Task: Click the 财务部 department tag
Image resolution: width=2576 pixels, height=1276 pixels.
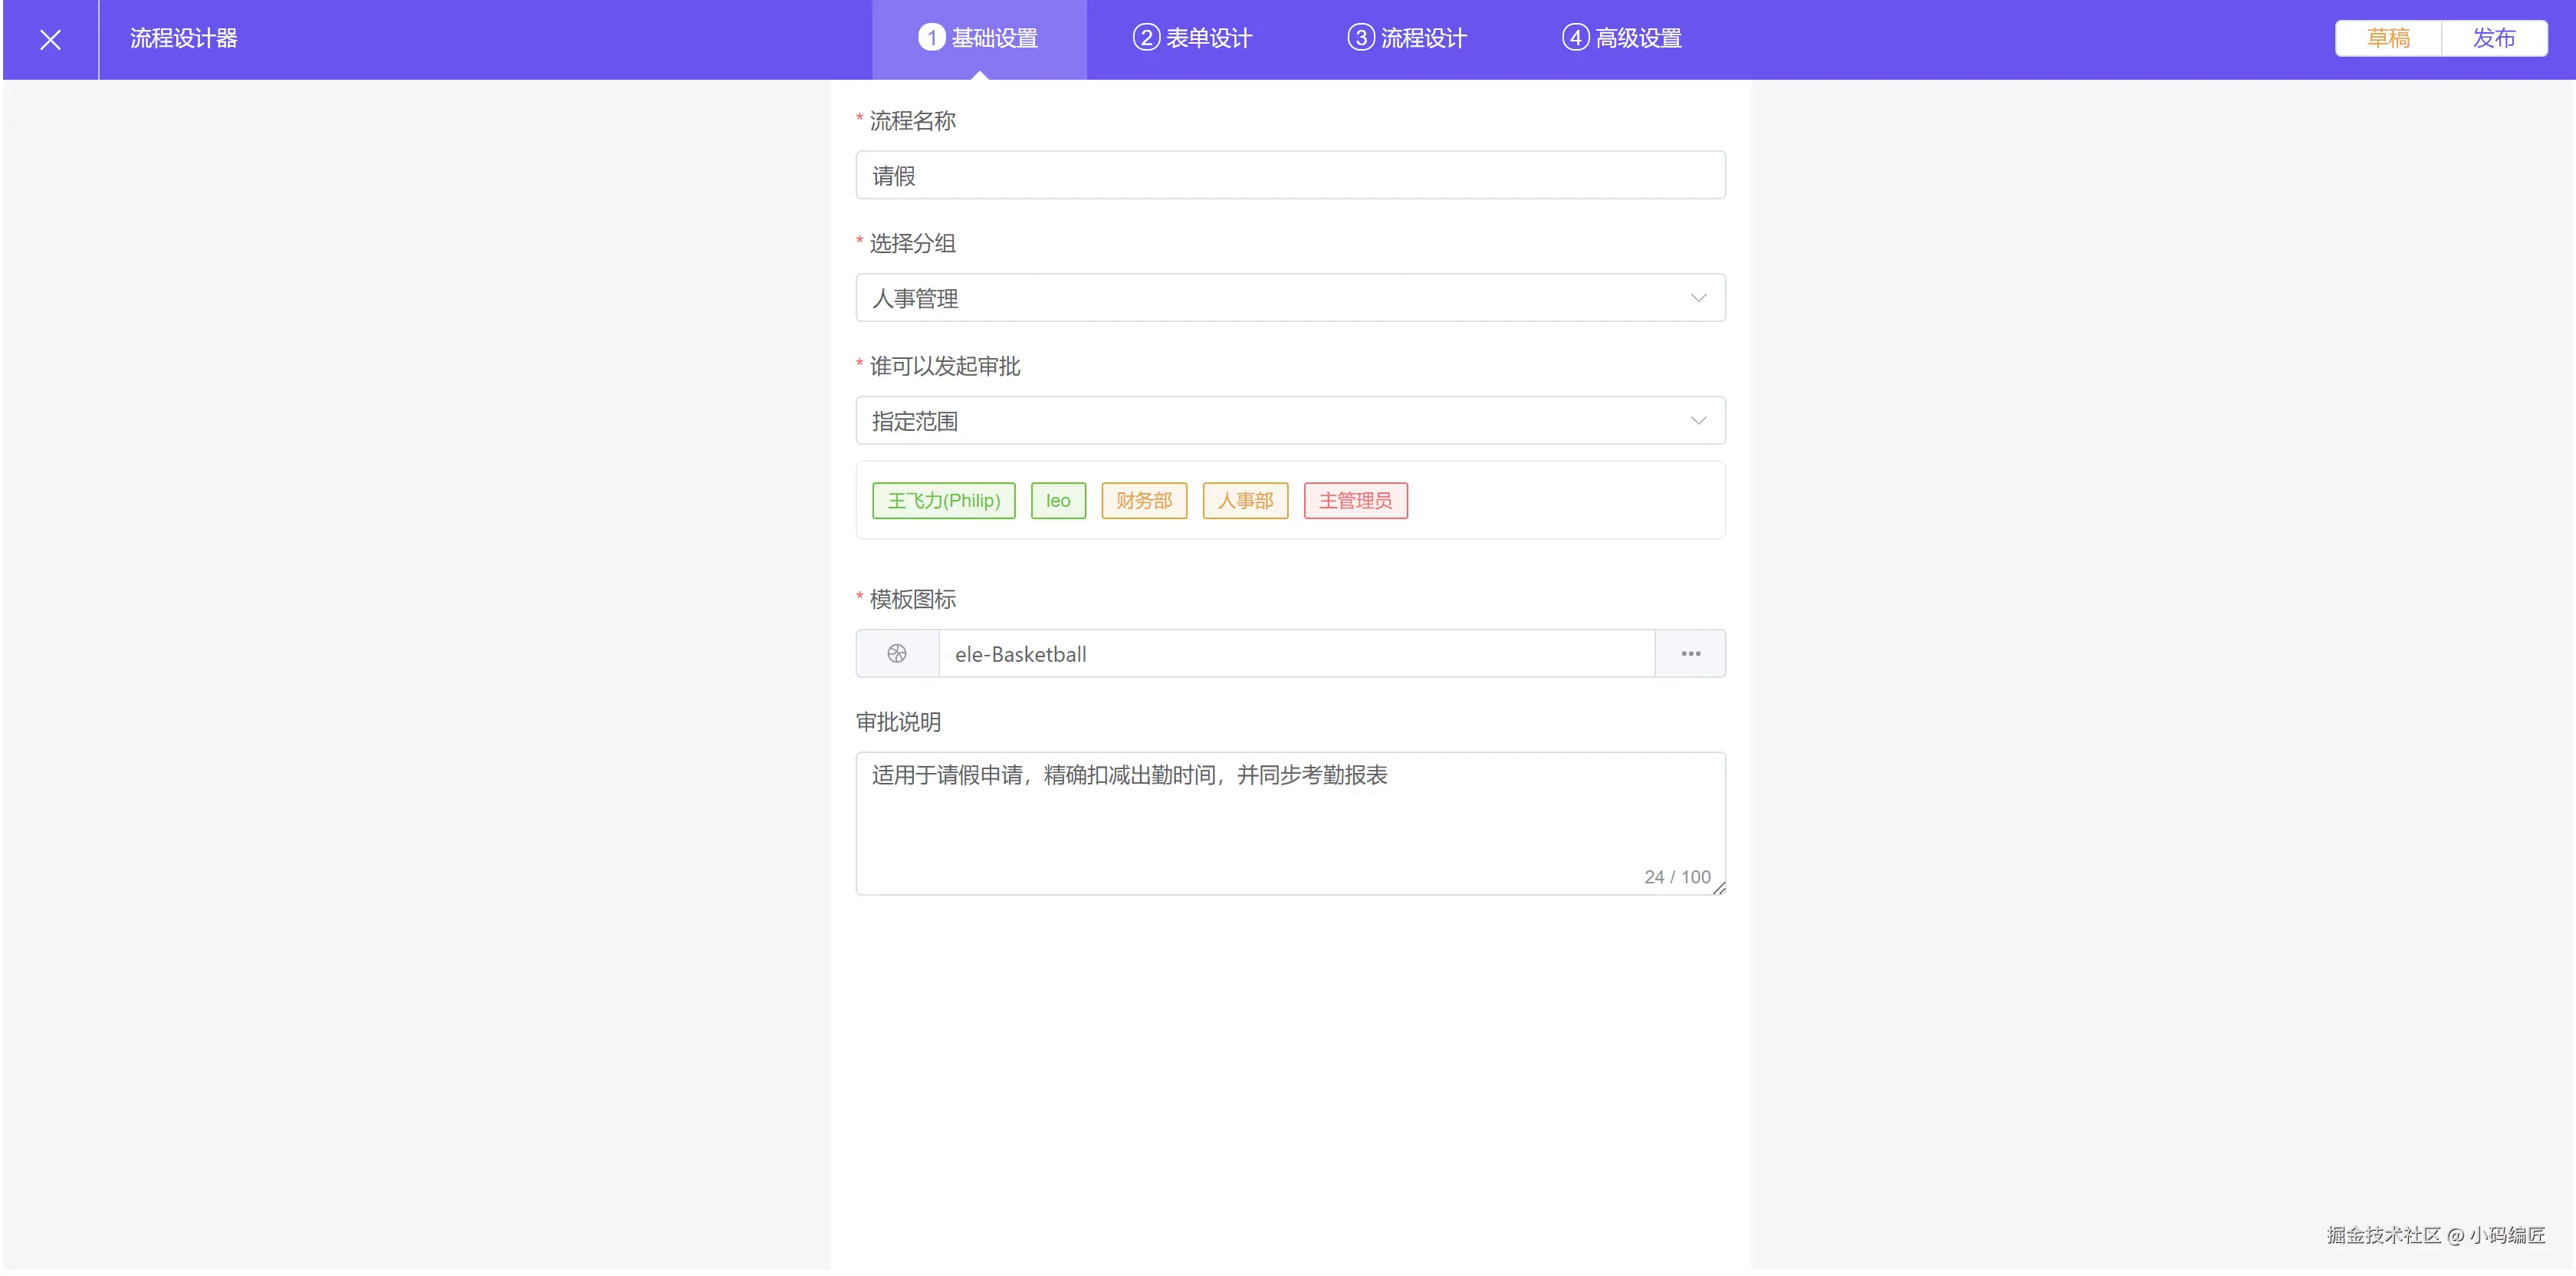Action: click(x=1143, y=501)
